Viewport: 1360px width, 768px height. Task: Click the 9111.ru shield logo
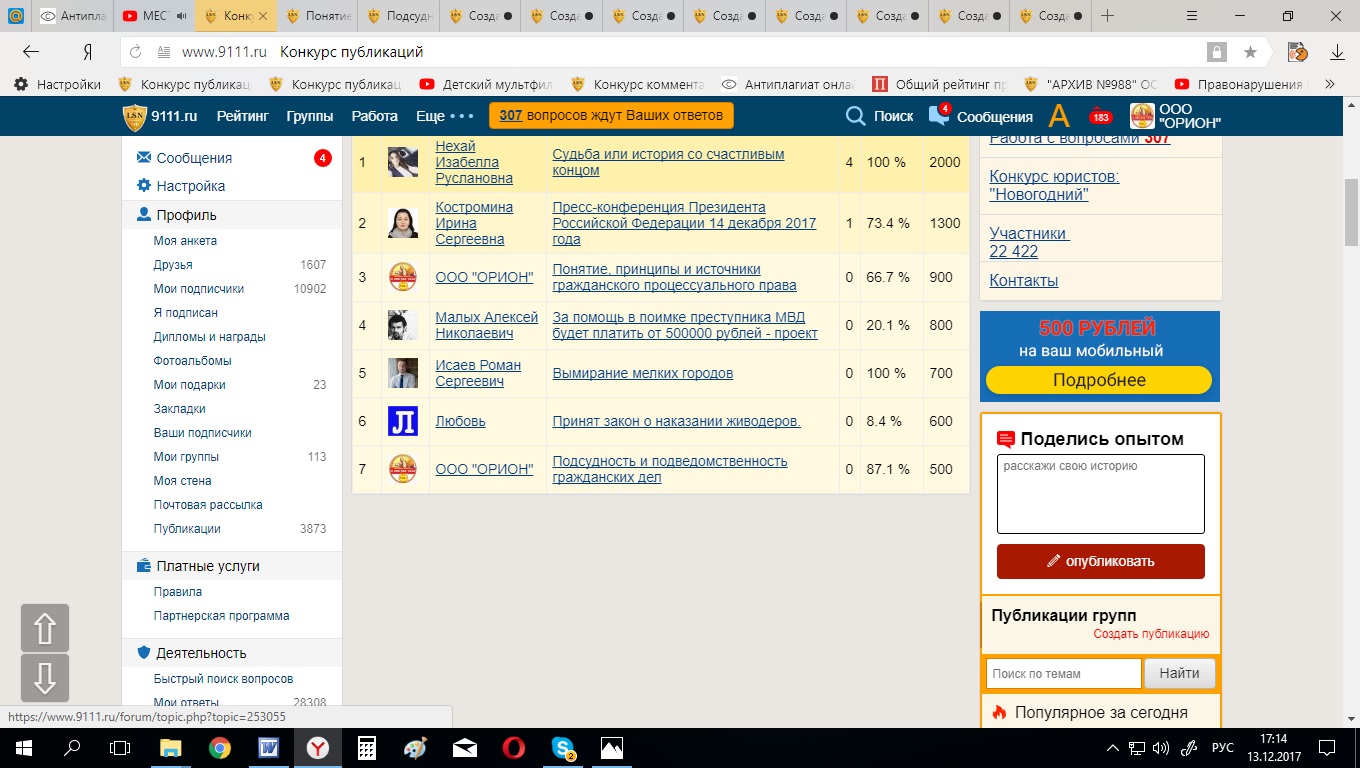pyautogui.click(x=134, y=116)
